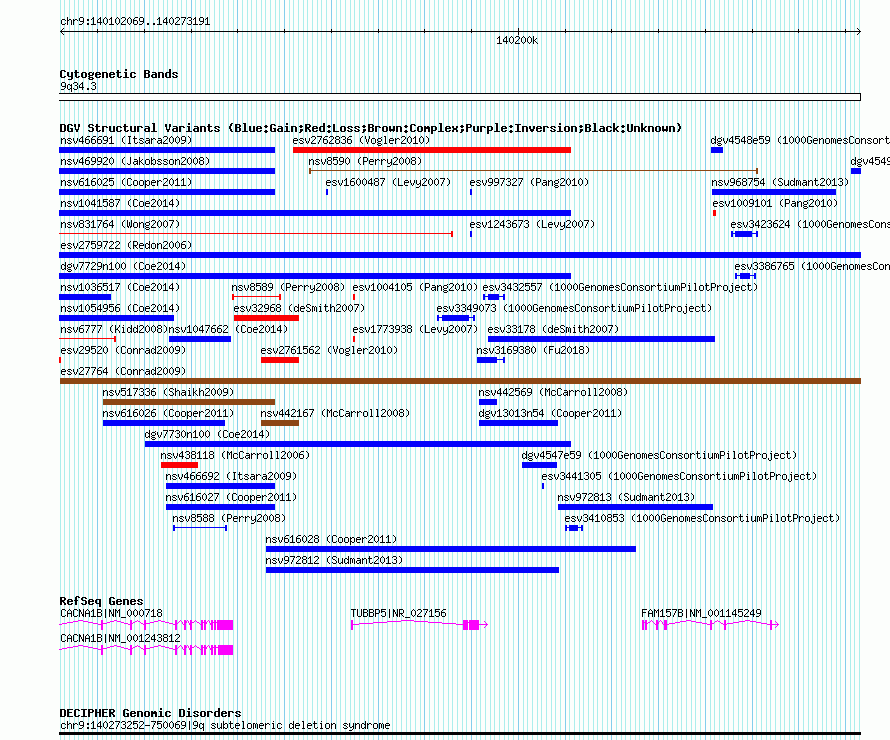Open TUBBP5|NR_027156 gene label
The width and height of the screenshot is (890, 740).
click(398, 613)
